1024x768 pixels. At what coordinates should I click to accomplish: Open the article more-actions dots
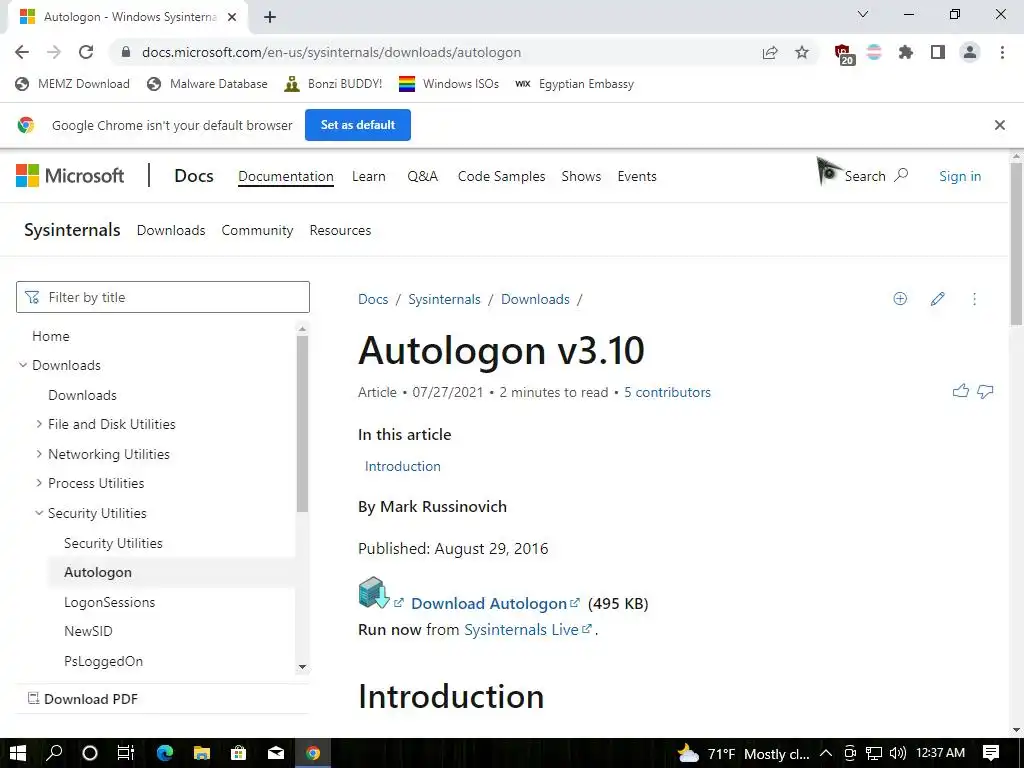pyautogui.click(x=974, y=298)
